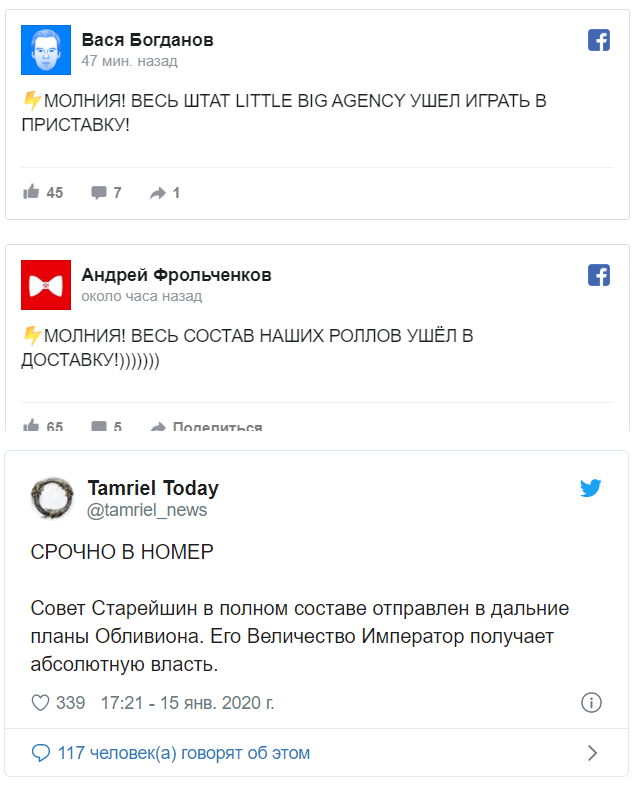Click the @tamriel_news handle
635x785 pixels.
147,510
